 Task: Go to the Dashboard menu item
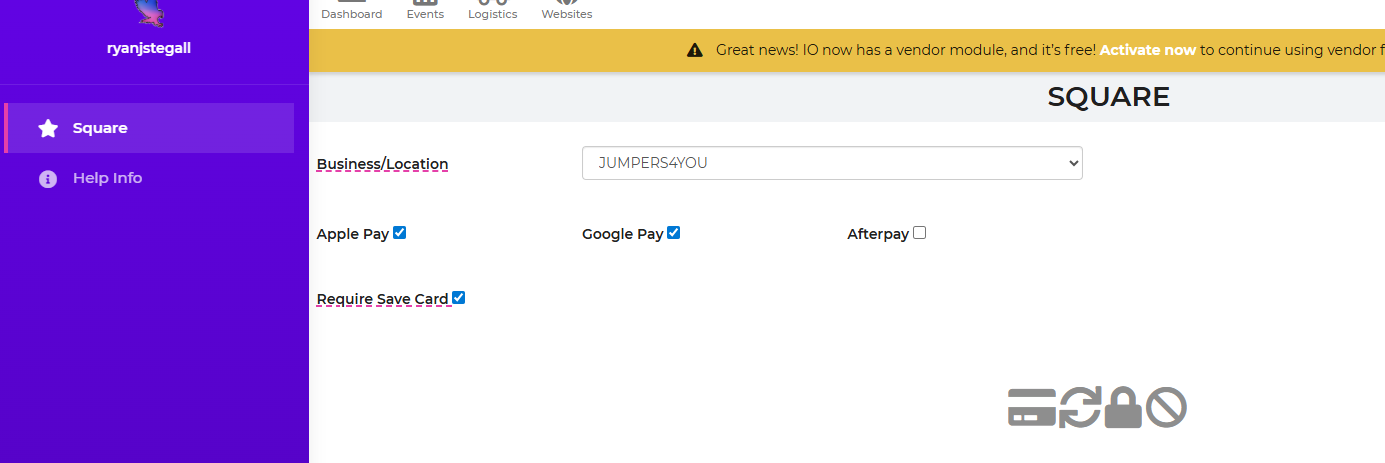click(351, 12)
